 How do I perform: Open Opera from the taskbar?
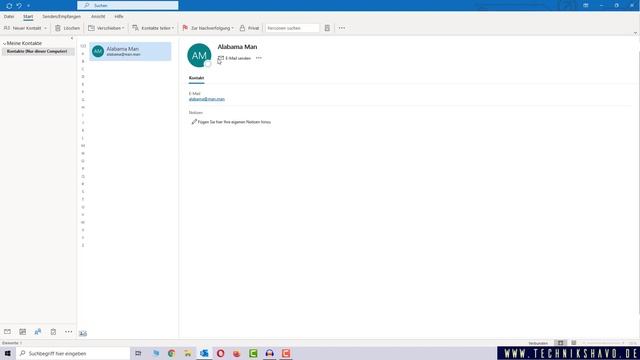coord(220,353)
